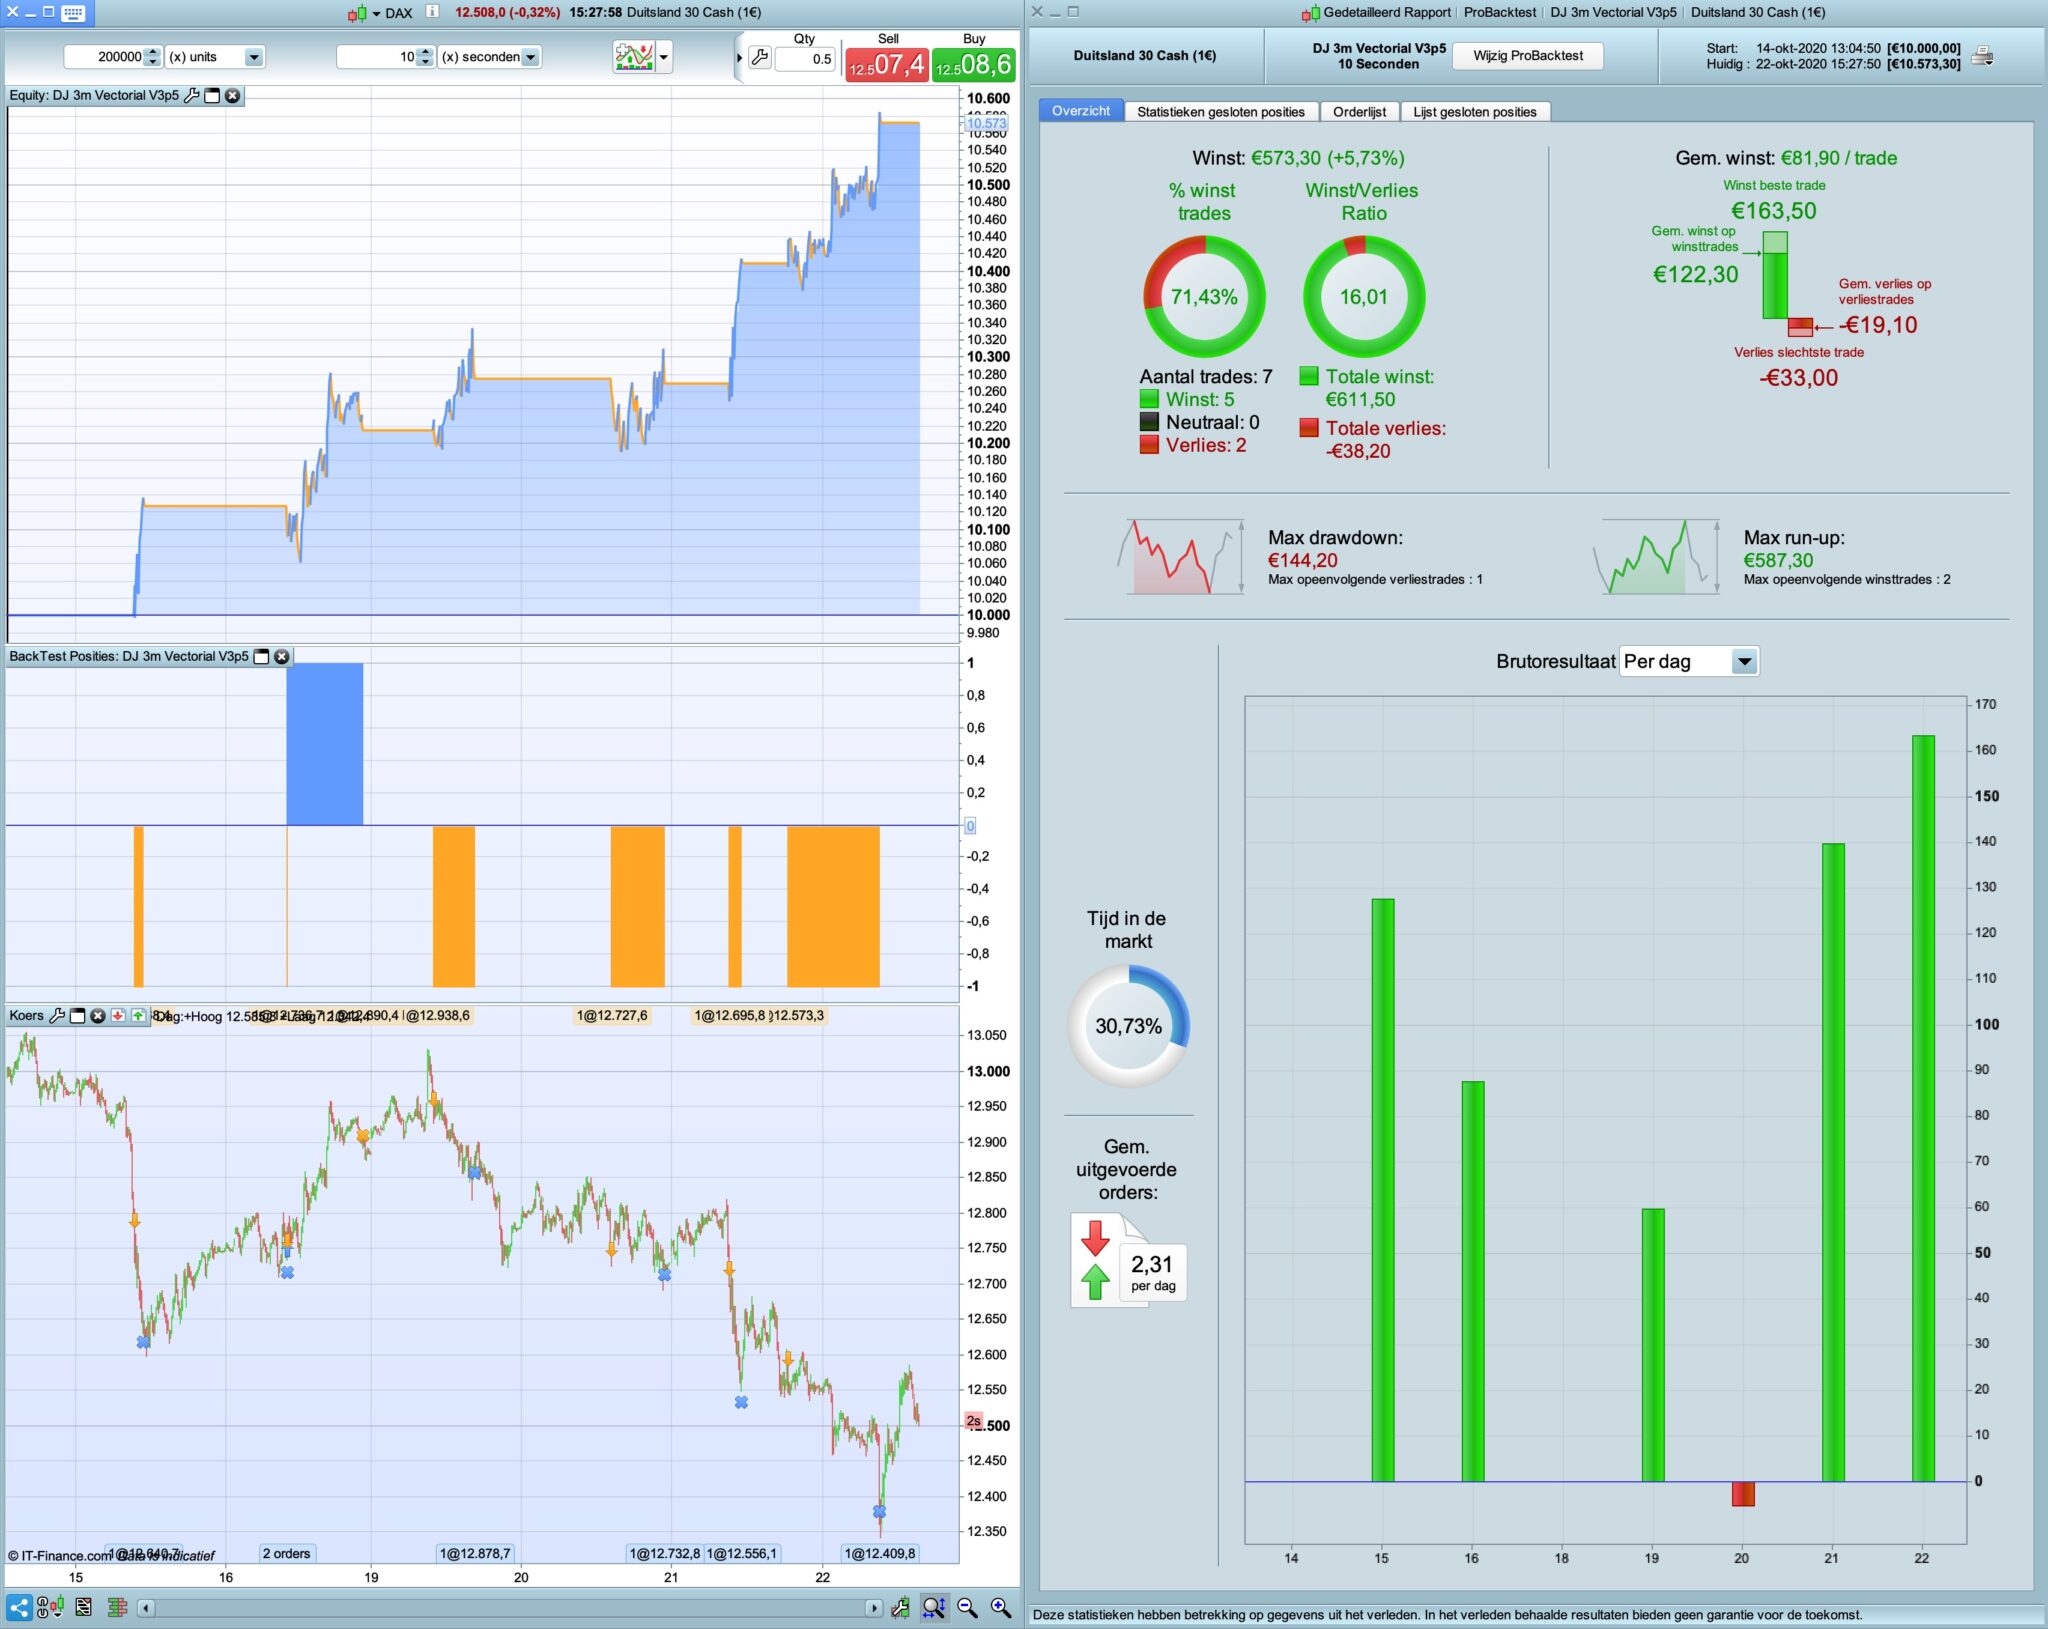The width and height of the screenshot is (2048, 1629).
Task: Toggle the auto zoom fit button
Action: coord(933,1607)
